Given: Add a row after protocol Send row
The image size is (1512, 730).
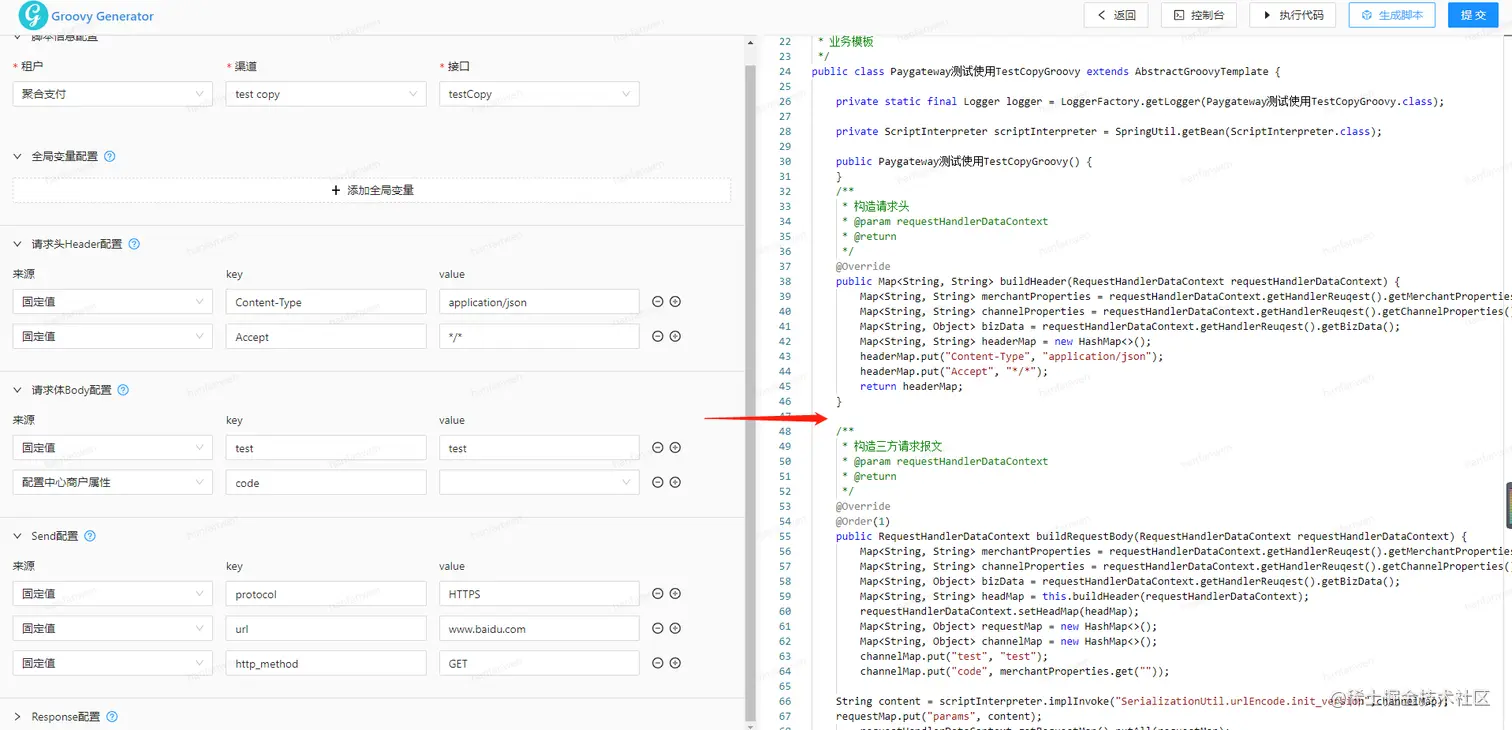Looking at the screenshot, I should (x=675, y=594).
